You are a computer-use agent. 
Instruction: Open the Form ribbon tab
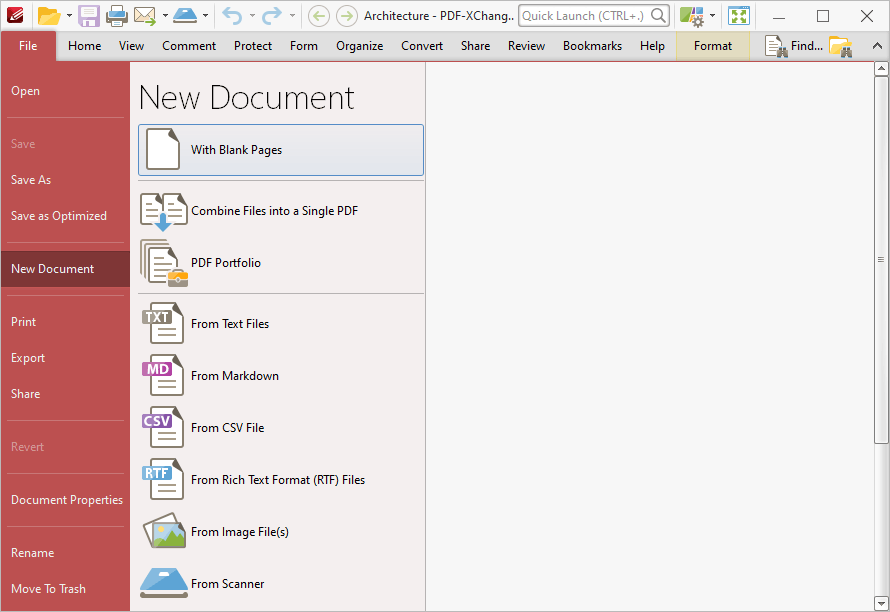coord(304,46)
